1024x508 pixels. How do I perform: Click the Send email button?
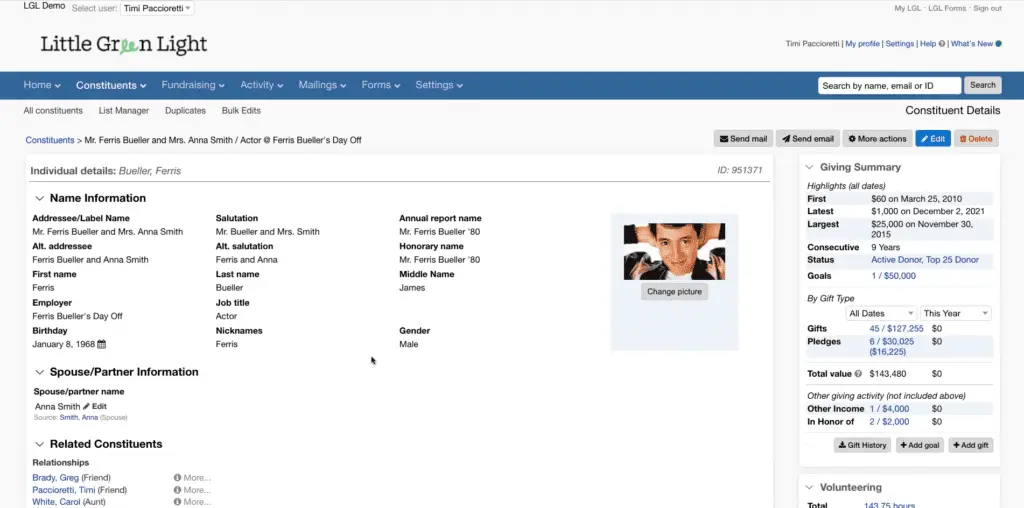808,138
